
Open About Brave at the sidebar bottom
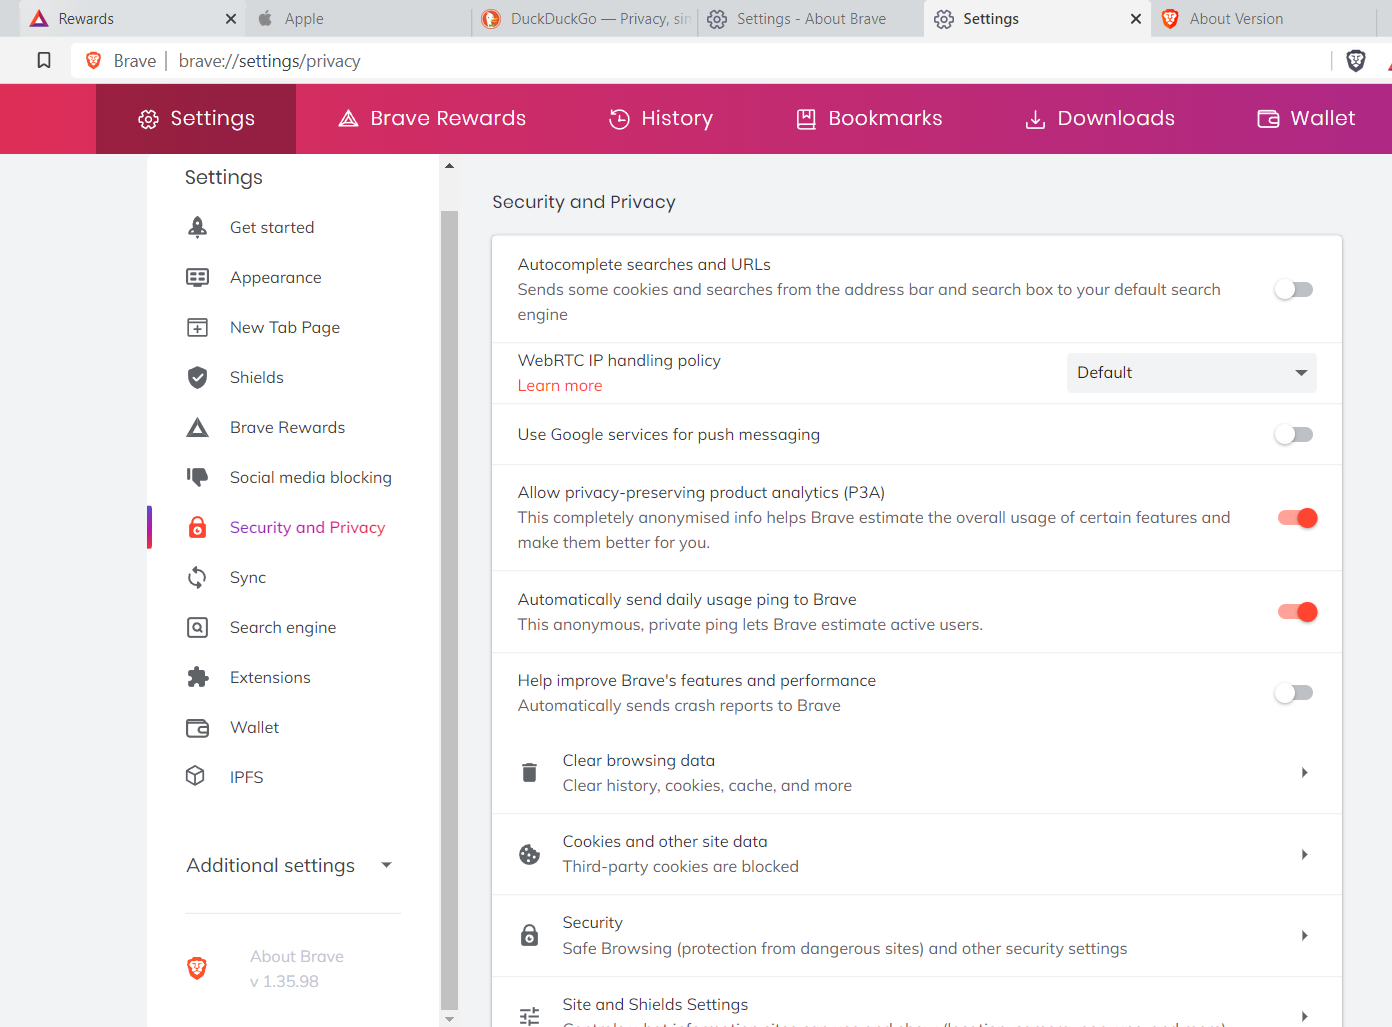tap(296, 956)
